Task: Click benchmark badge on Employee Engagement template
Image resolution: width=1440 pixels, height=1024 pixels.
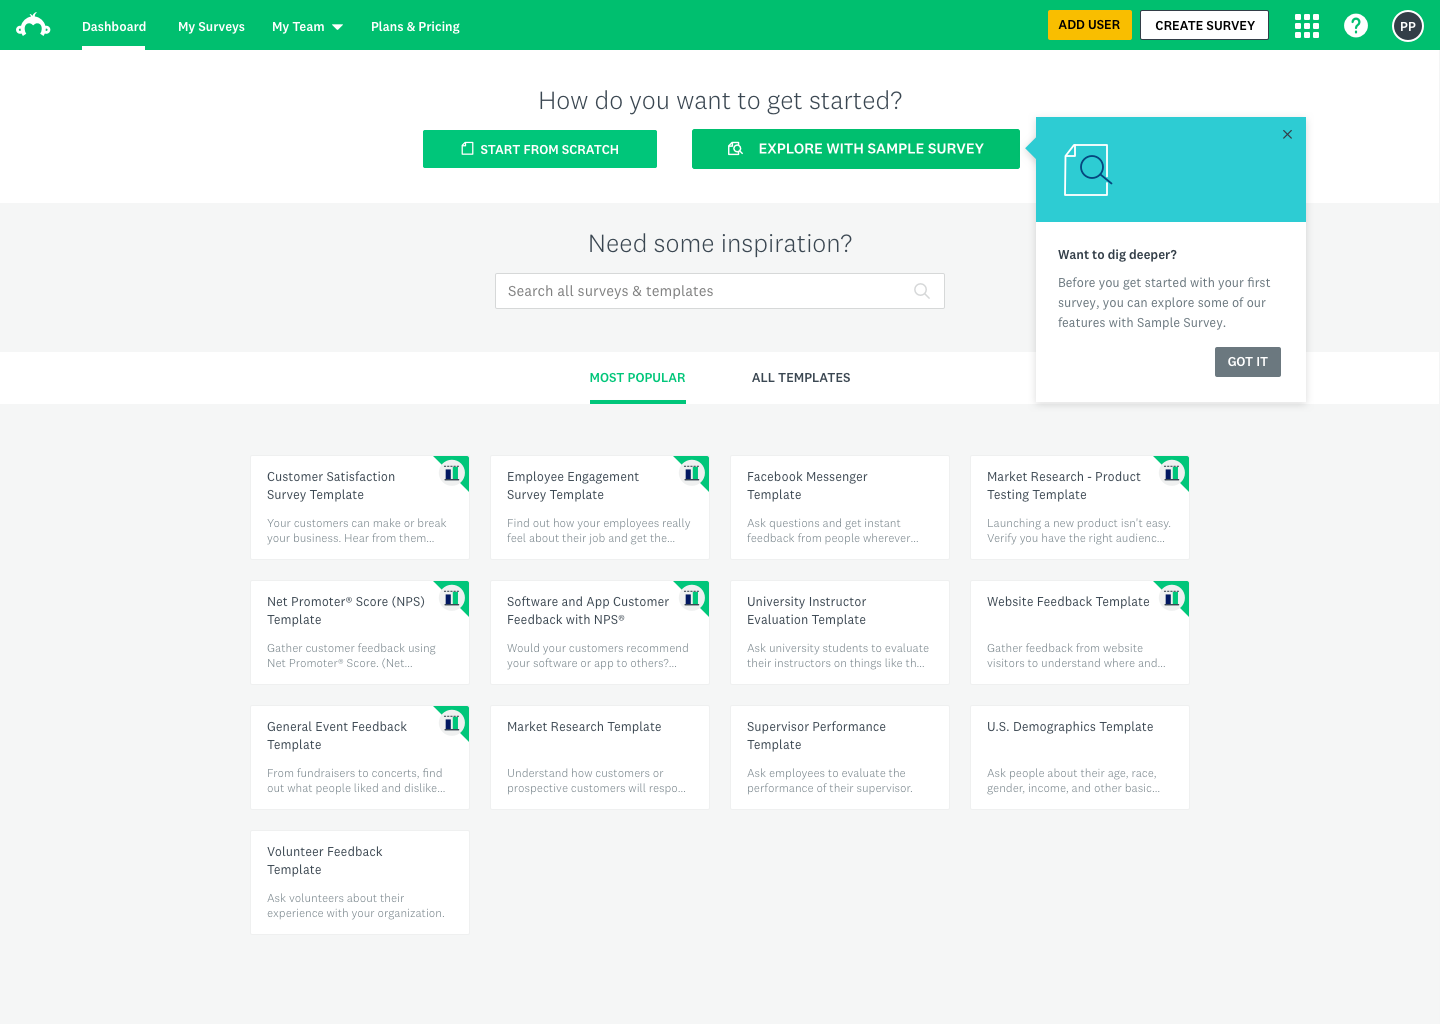Action: (x=693, y=472)
